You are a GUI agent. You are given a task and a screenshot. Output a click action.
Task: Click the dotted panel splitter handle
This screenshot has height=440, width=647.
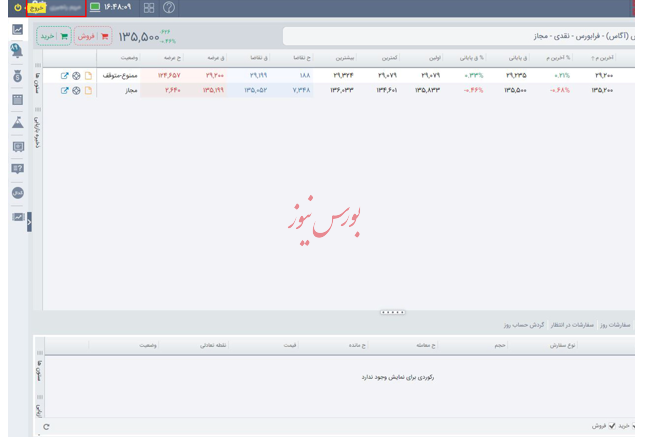pyautogui.click(x=392, y=312)
